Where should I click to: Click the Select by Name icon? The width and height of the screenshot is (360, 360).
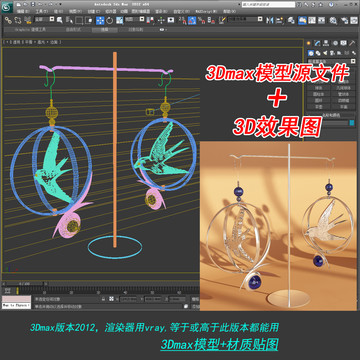coord(69,20)
